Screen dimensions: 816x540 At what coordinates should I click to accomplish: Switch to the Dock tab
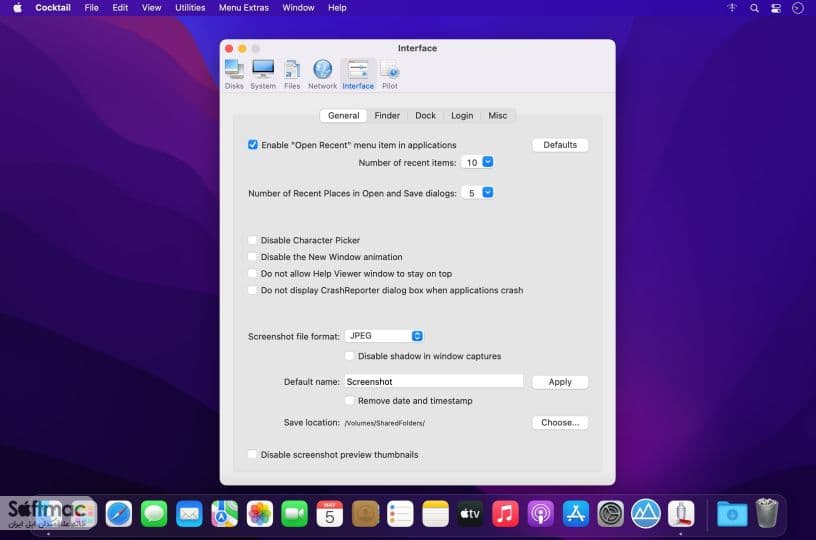pos(425,115)
